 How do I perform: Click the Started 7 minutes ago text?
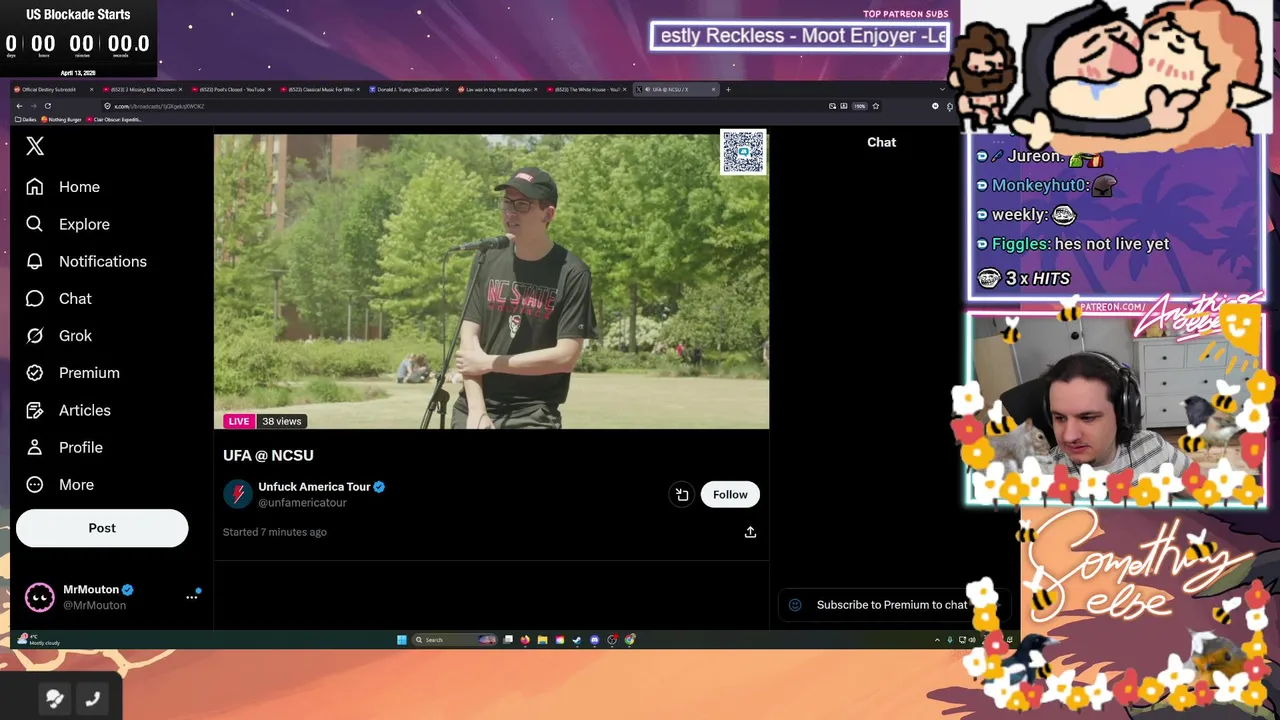[x=275, y=532]
